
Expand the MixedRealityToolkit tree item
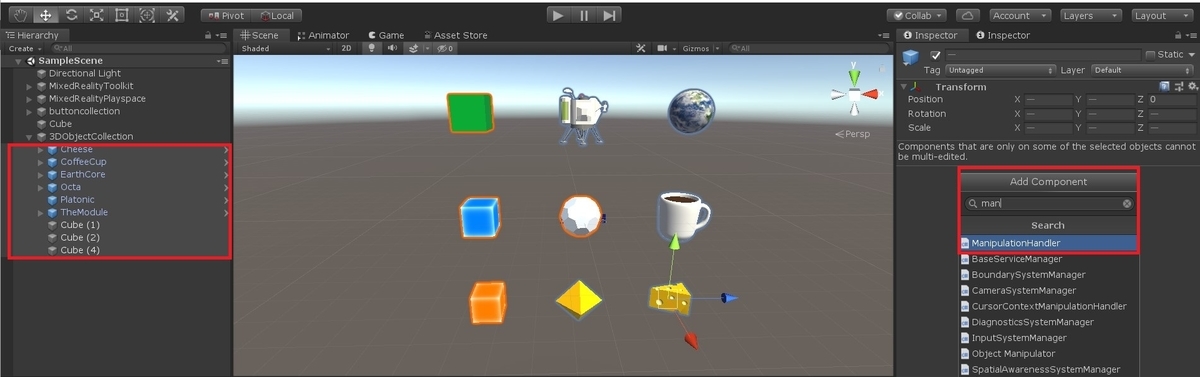click(30, 86)
